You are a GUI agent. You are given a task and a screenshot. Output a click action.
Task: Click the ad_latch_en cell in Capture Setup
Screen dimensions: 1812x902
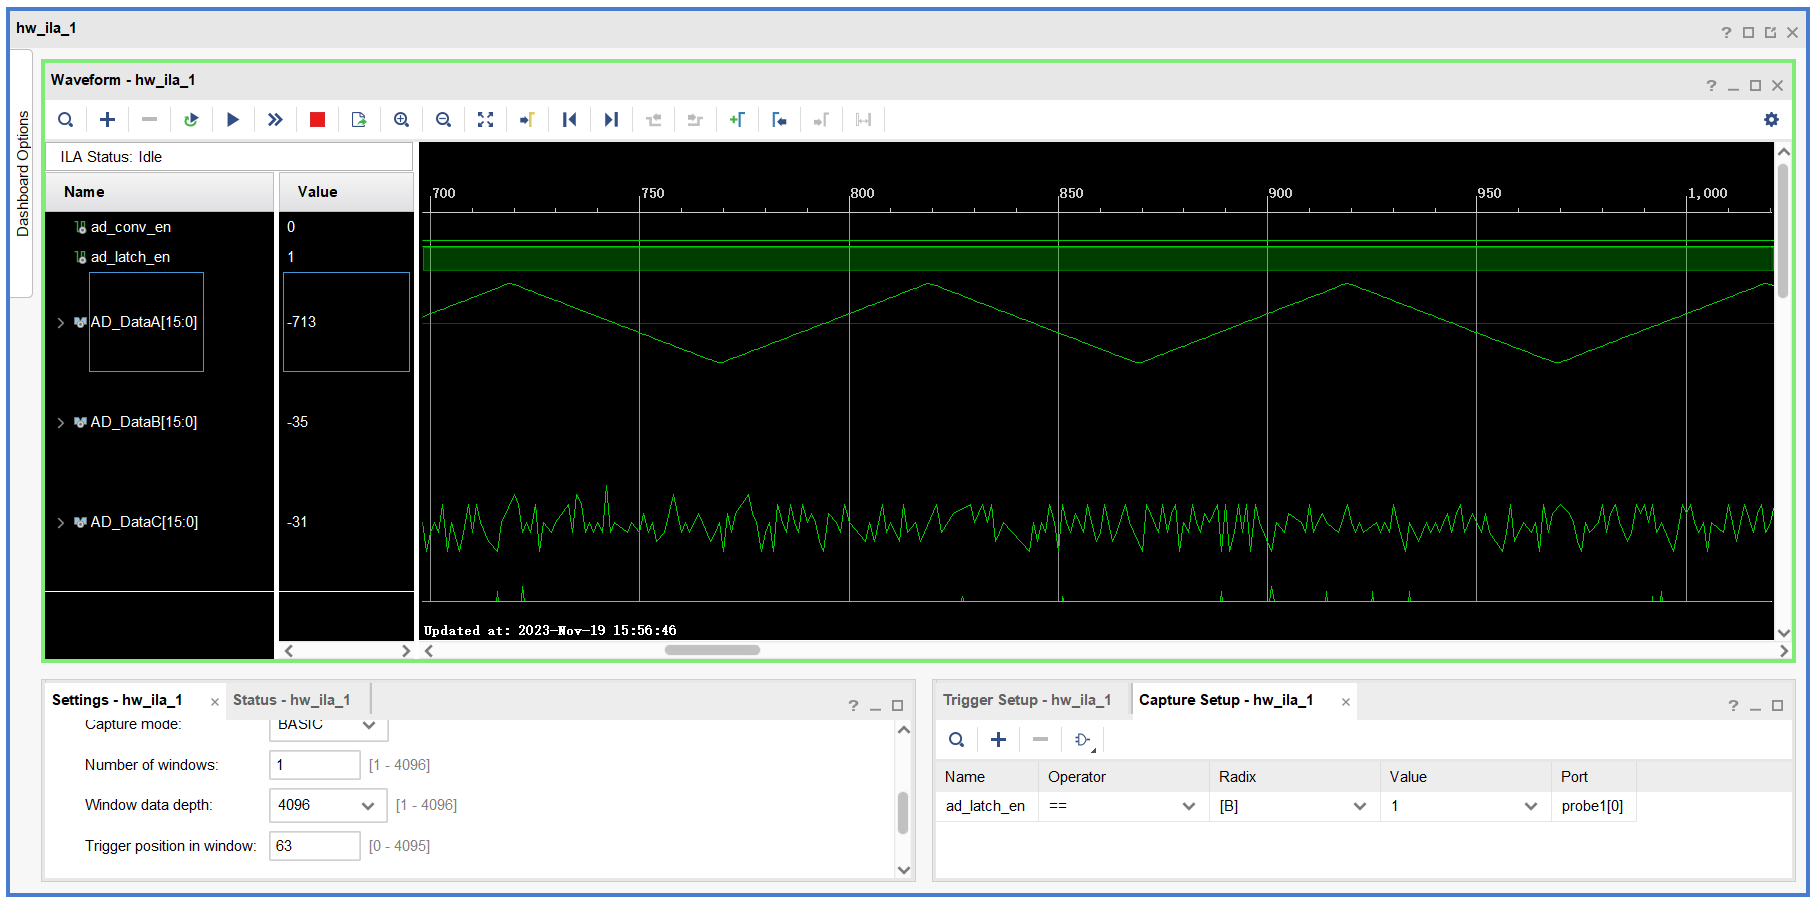[x=986, y=806]
